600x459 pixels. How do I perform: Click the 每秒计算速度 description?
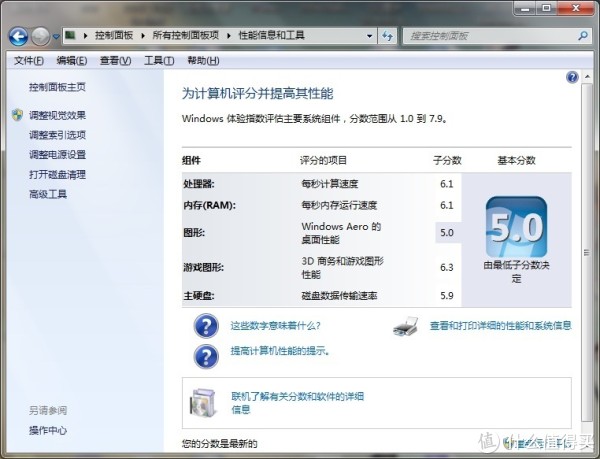pos(329,184)
